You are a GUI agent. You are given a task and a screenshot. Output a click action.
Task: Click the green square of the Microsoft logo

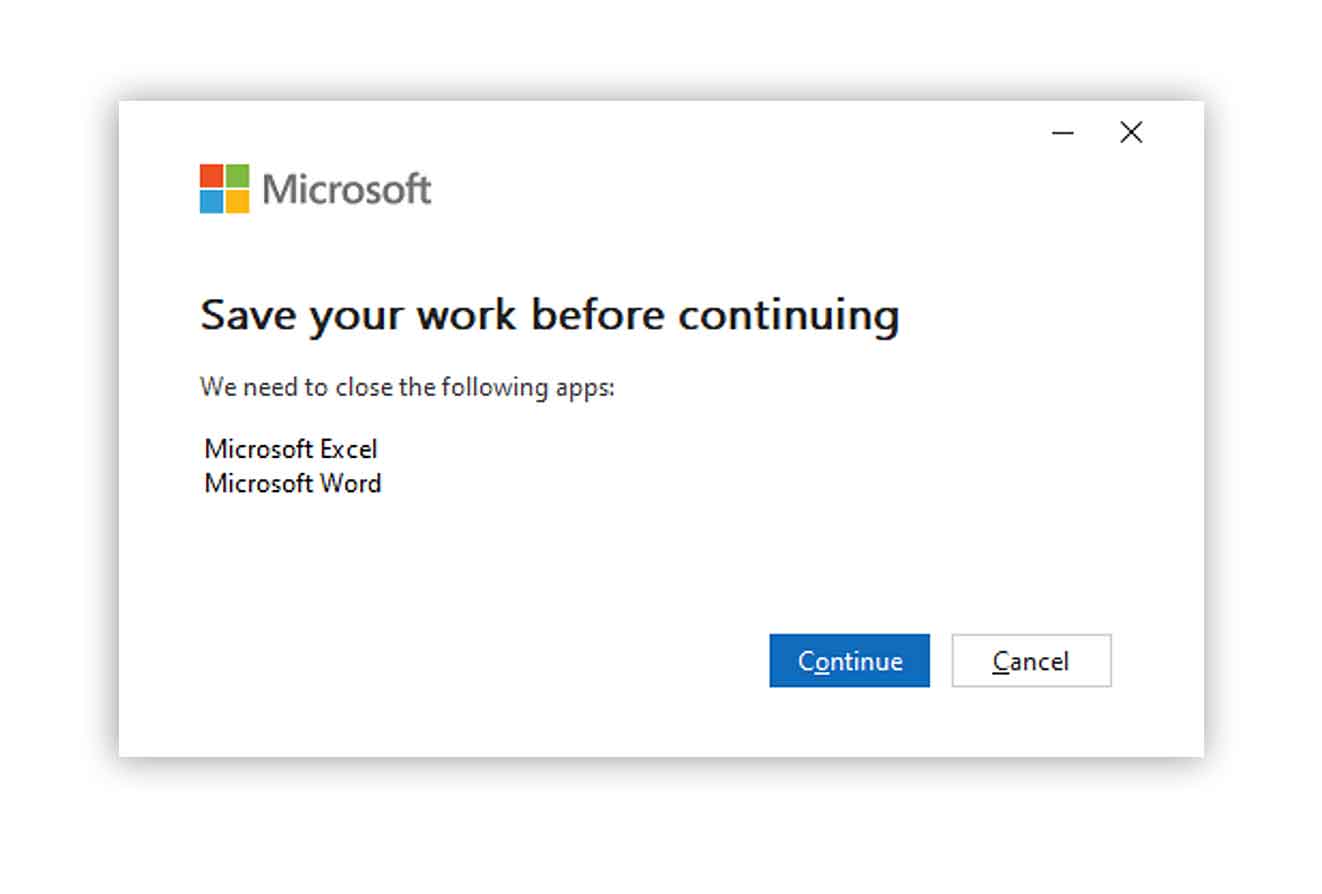[x=237, y=176]
